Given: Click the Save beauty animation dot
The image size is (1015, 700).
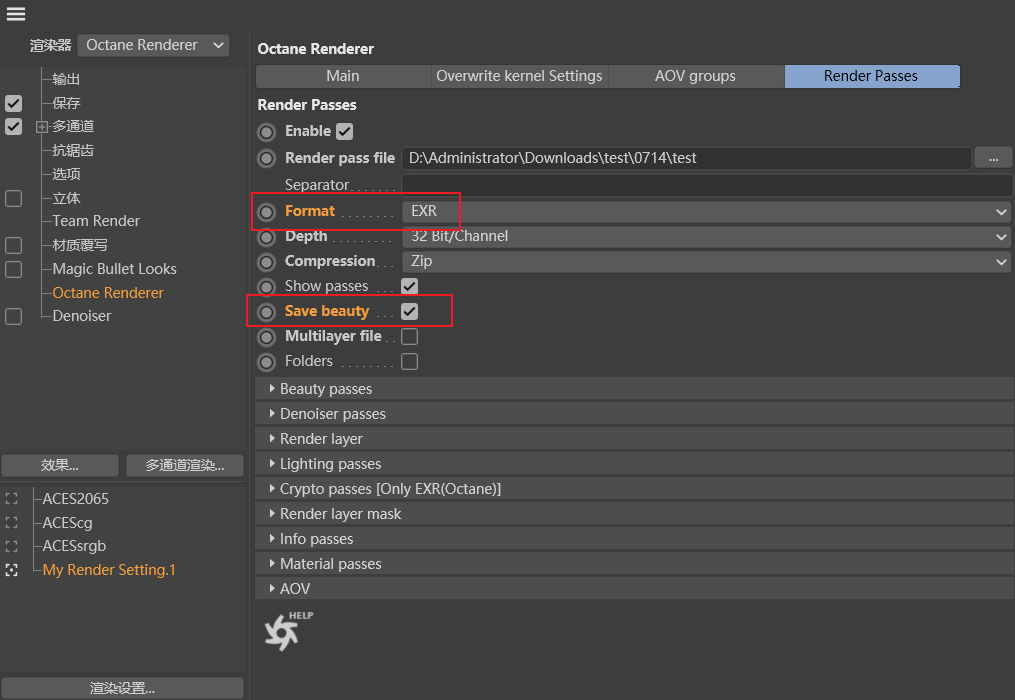Looking at the screenshot, I should [267, 312].
